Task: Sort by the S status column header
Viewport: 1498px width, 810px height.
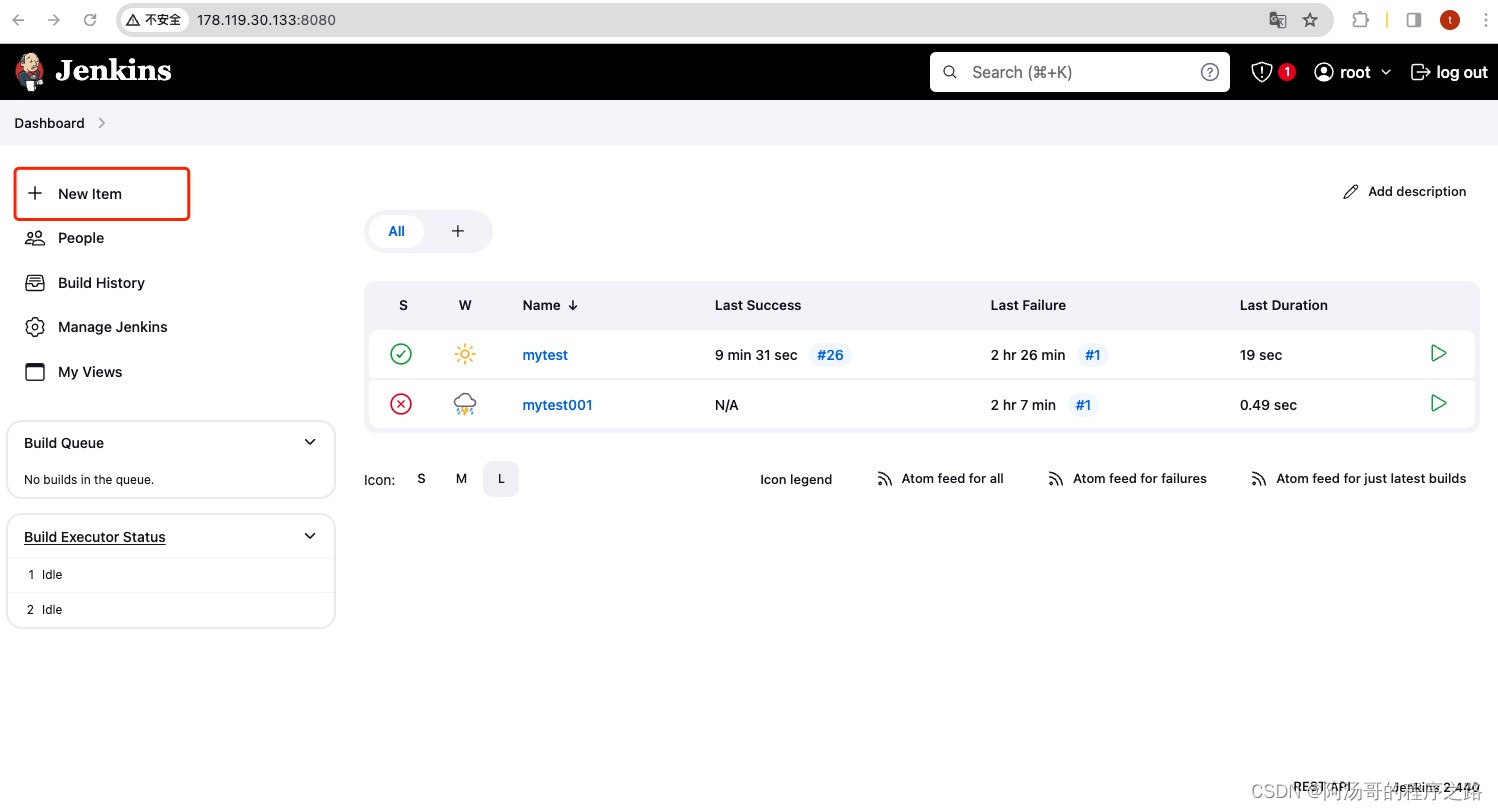Action: (403, 305)
